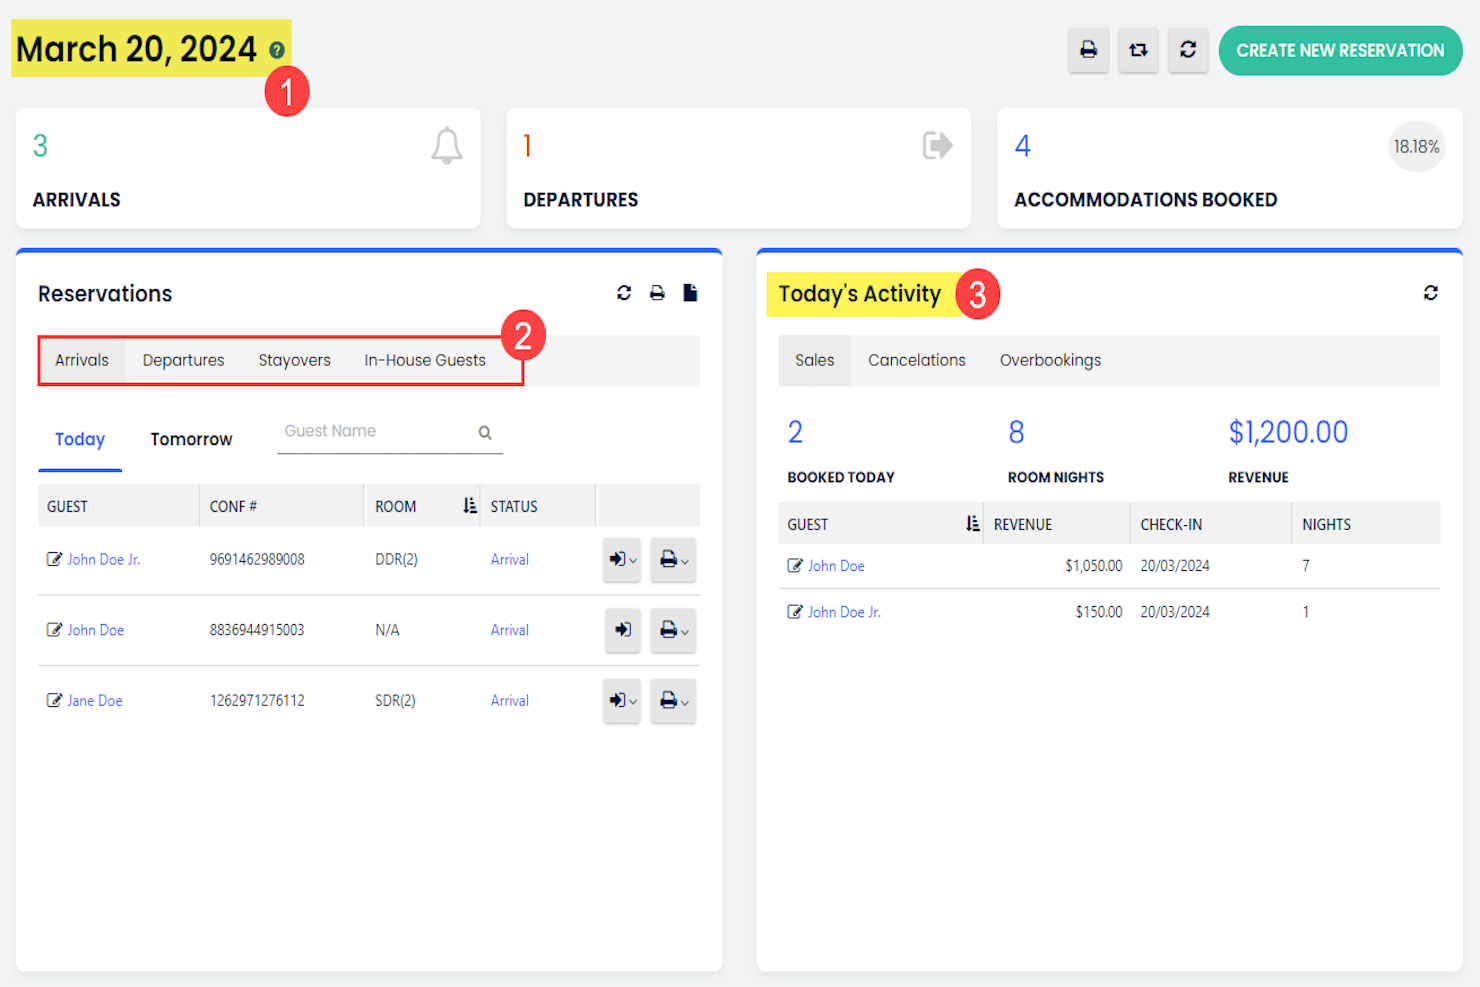Select the In-House Guests tab
Screen dimensions: 1480x987
click(424, 360)
